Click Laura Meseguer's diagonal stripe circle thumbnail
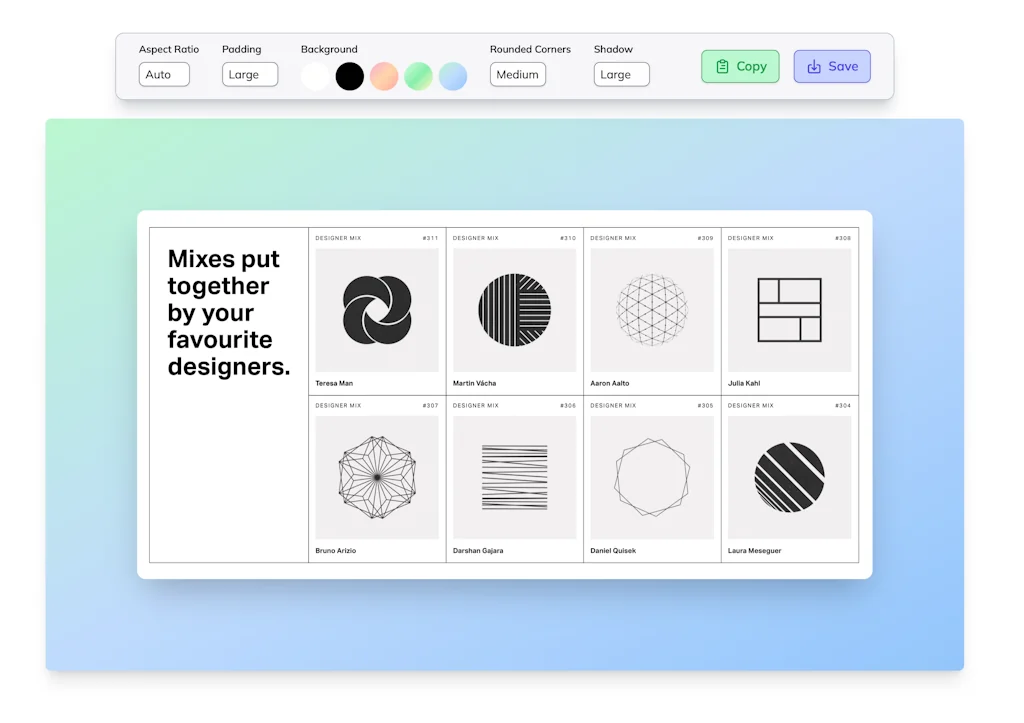 (x=790, y=477)
